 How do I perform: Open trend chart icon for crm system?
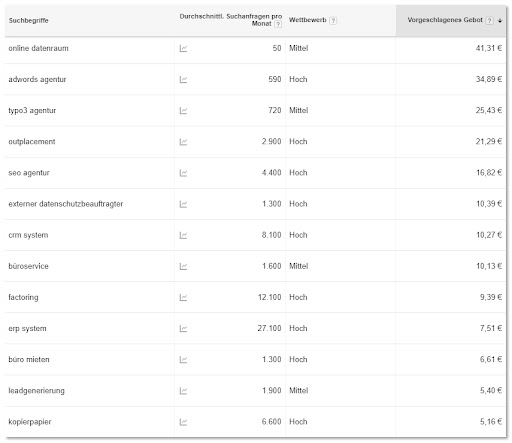pos(183,235)
